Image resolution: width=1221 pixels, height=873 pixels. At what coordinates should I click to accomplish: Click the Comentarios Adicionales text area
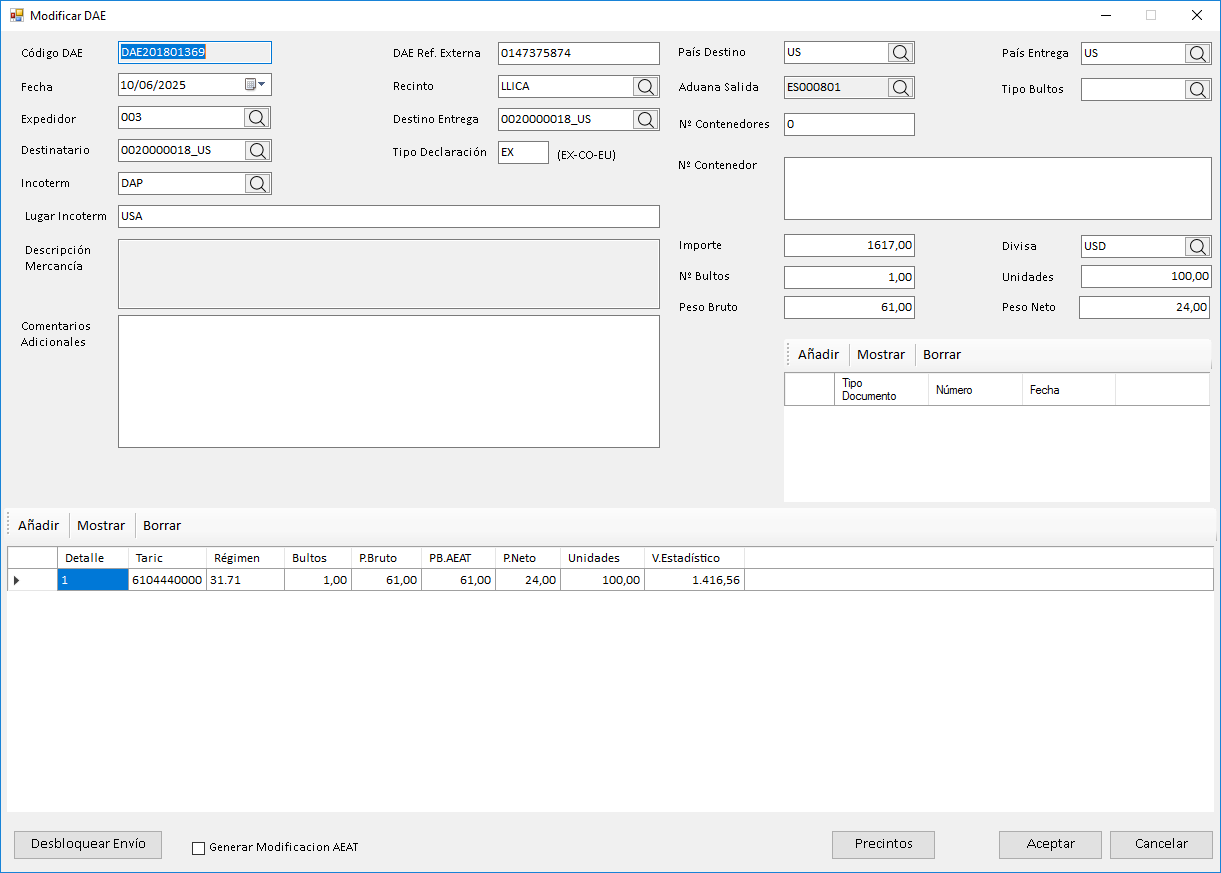coord(388,381)
